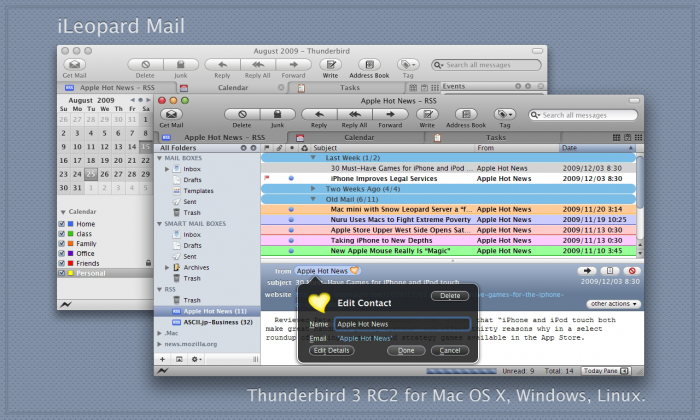The height and width of the screenshot is (420, 700).
Task: Click Write in back August 2009 window
Action: coord(330,65)
